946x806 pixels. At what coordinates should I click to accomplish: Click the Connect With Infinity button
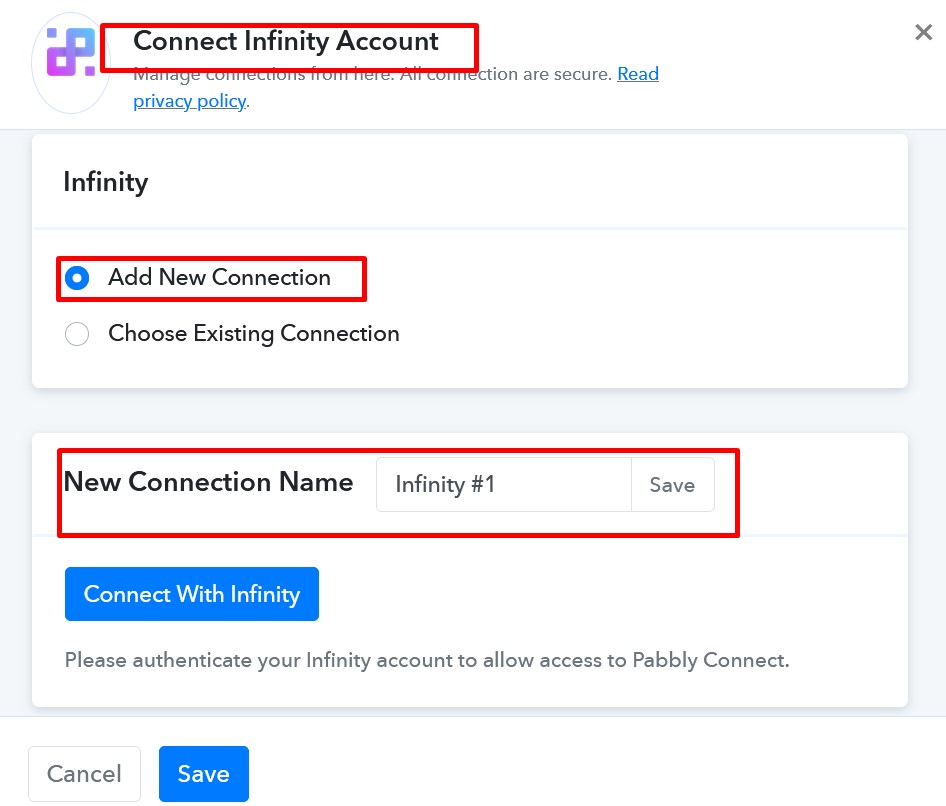[x=192, y=594]
